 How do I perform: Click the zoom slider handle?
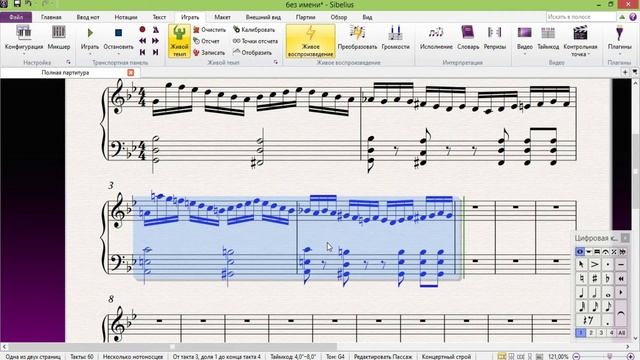pyautogui.click(x=610, y=356)
